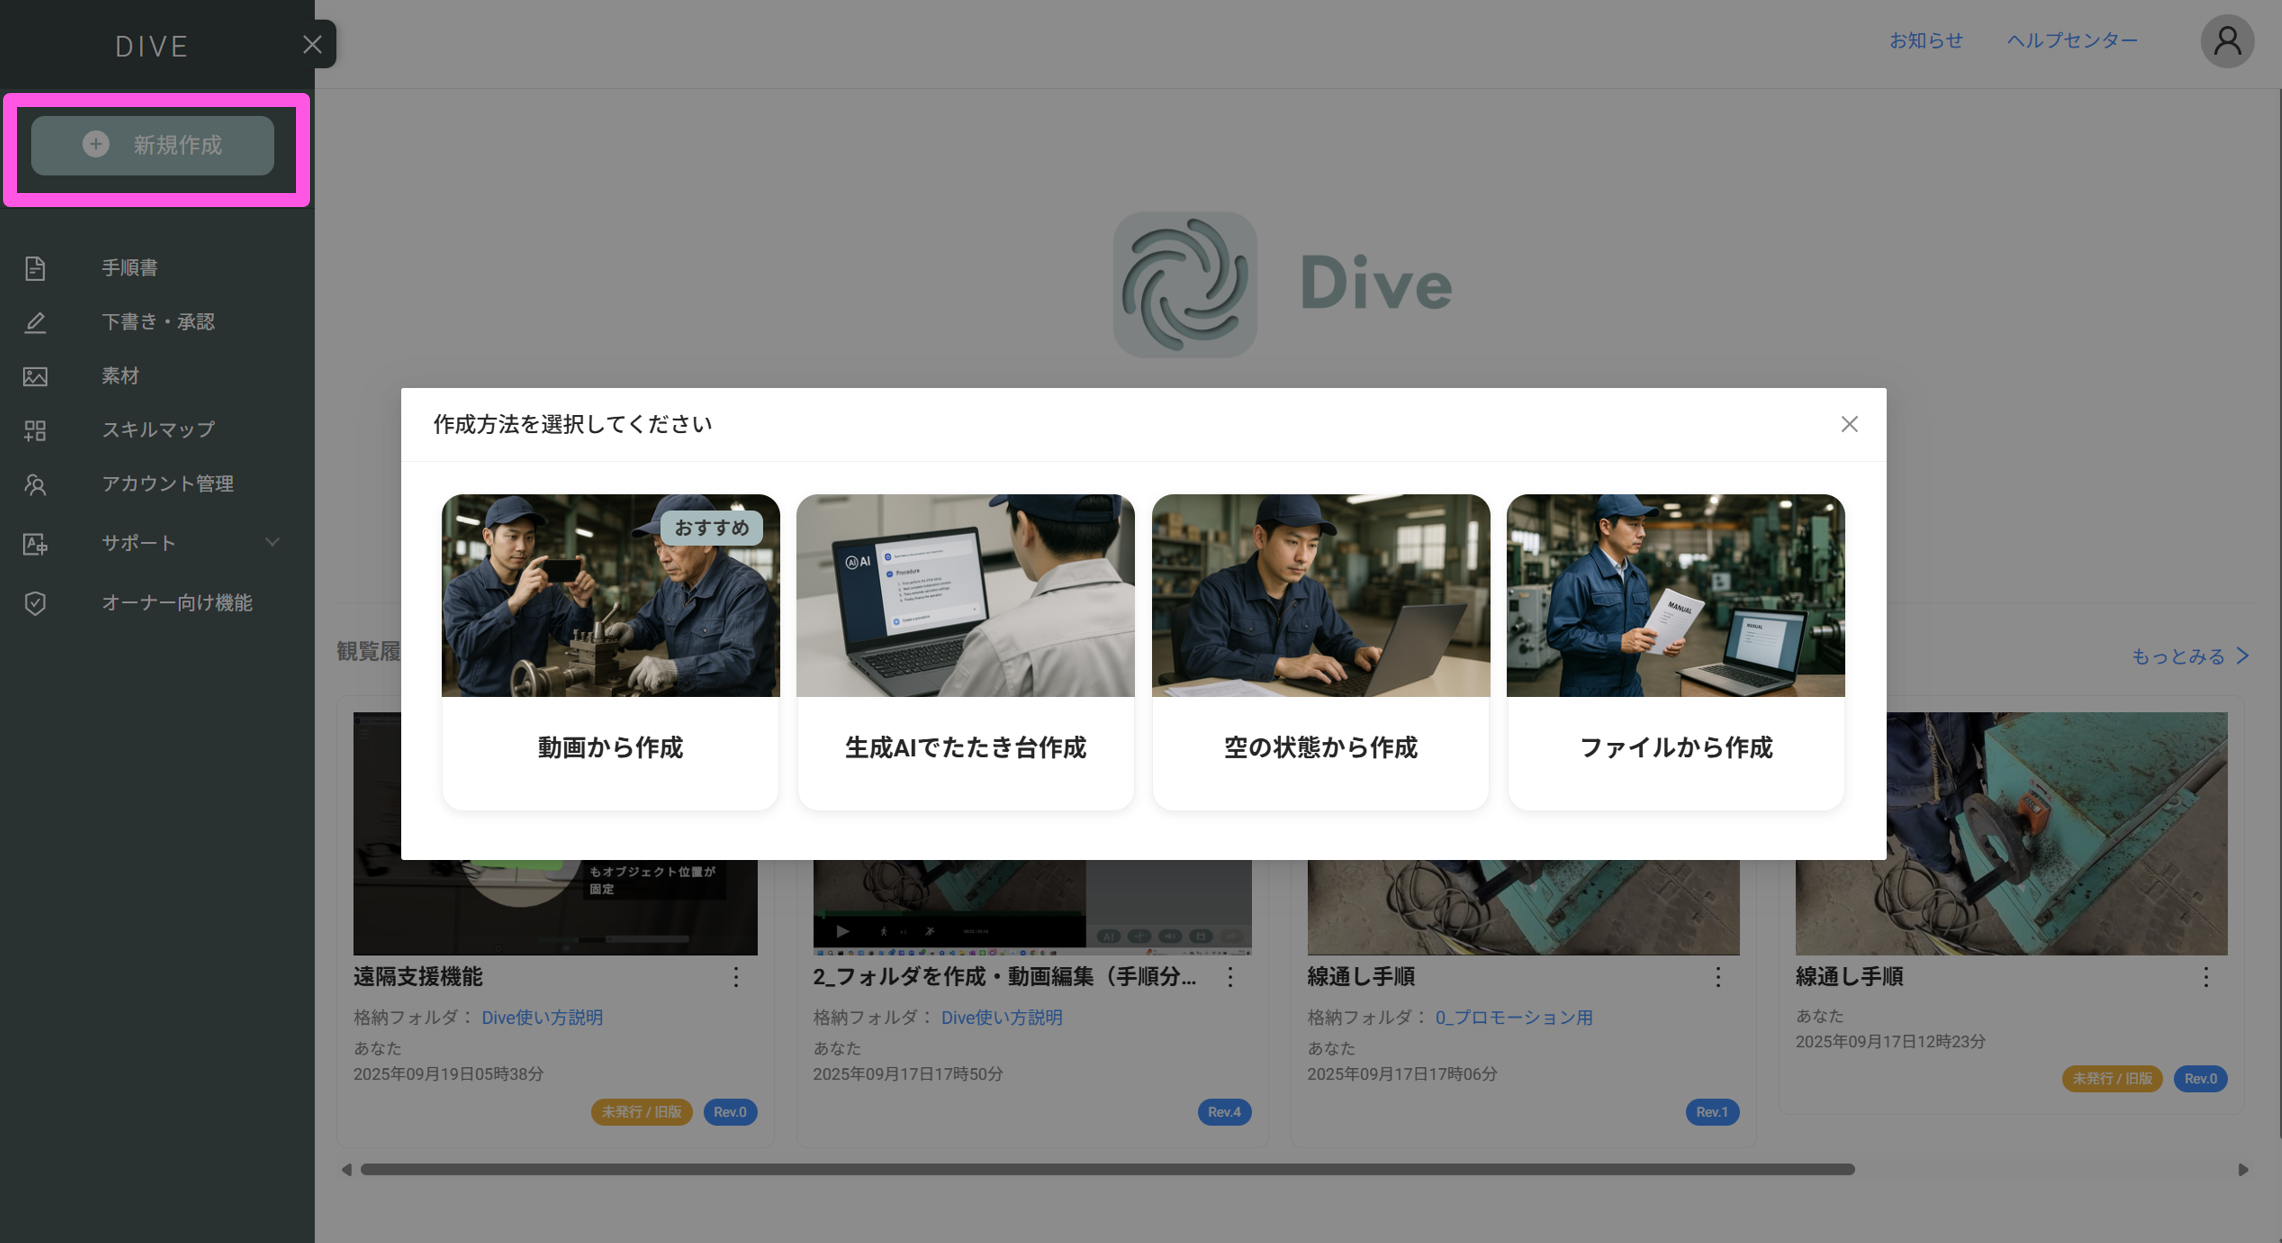The image size is (2282, 1243).
Task: Click the オーナー向け機能 shield icon
Action: [x=35, y=603]
